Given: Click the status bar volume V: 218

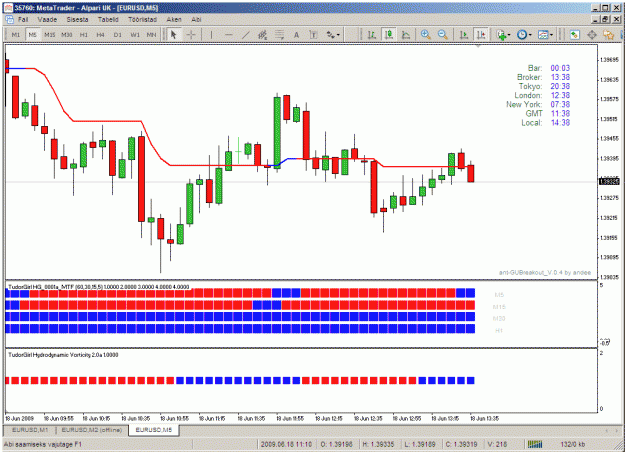Looking at the screenshot, I should pyautogui.click(x=497, y=444).
